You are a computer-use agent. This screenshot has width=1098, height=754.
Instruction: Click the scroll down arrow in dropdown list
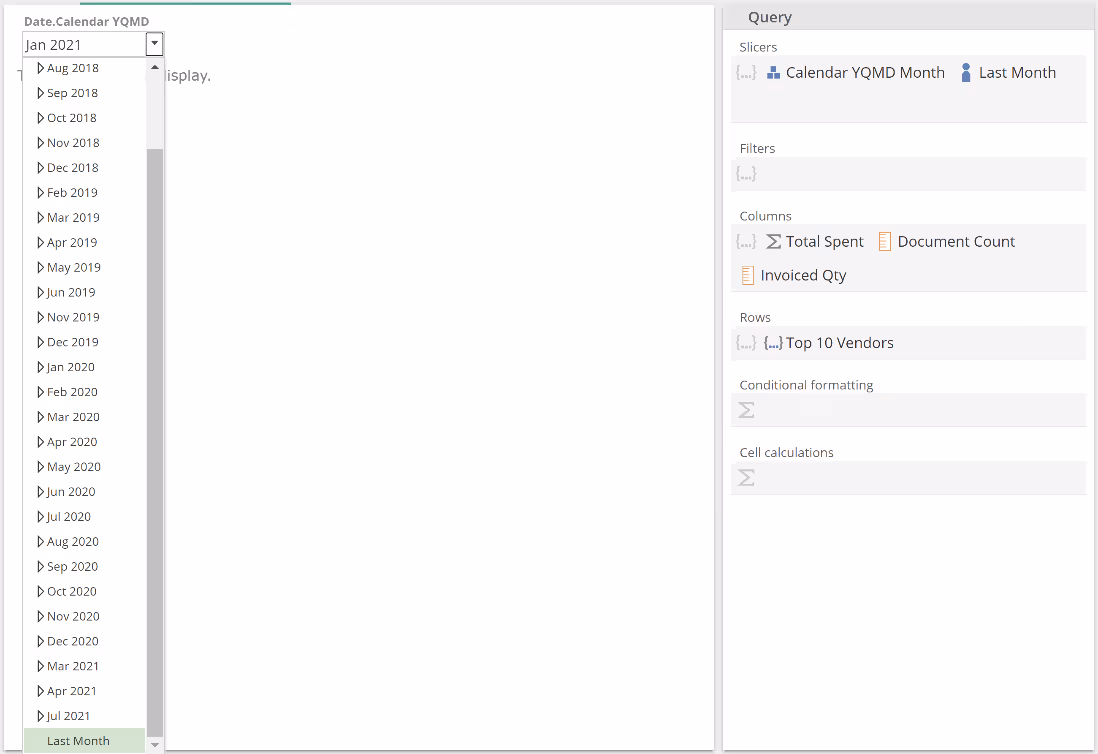point(155,744)
